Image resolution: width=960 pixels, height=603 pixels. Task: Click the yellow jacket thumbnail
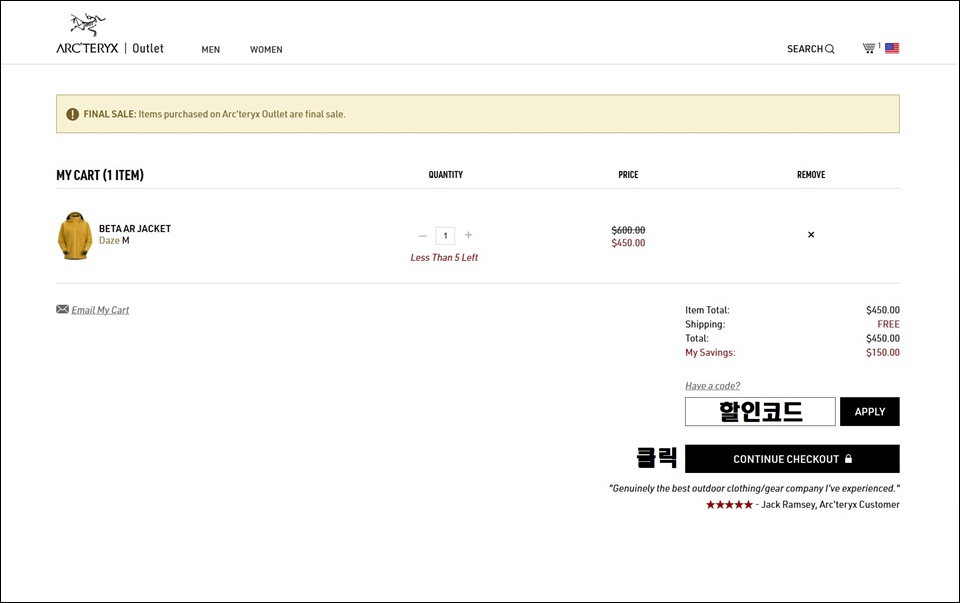click(x=75, y=236)
